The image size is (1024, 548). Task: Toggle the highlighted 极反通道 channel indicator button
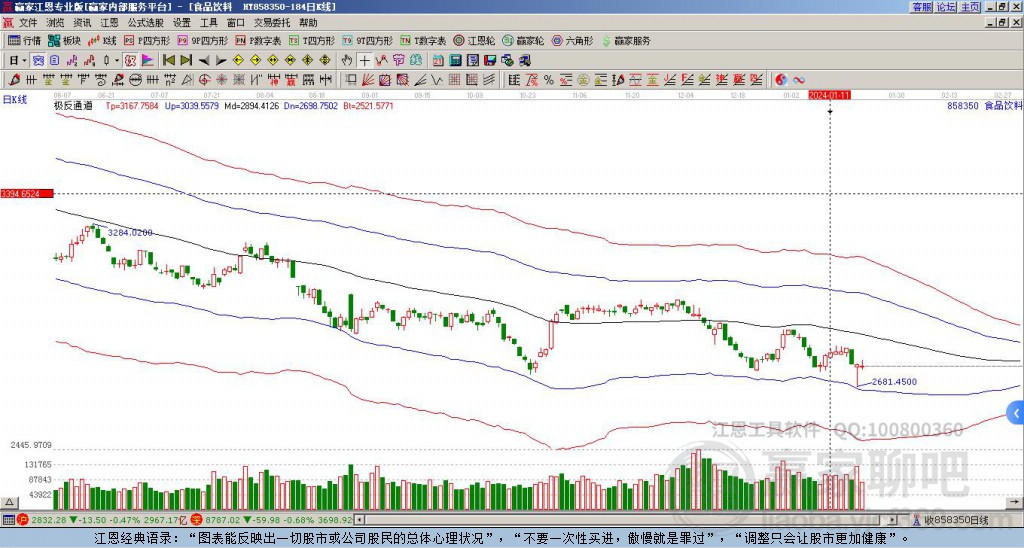tap(131, 60)
